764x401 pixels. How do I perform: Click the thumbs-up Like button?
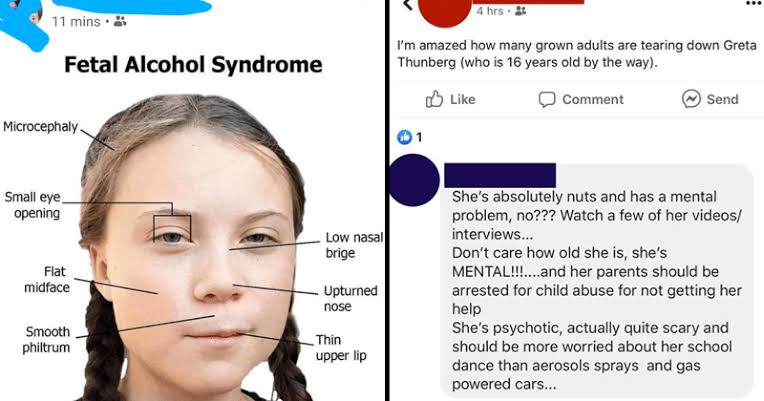tap(450, 99)
